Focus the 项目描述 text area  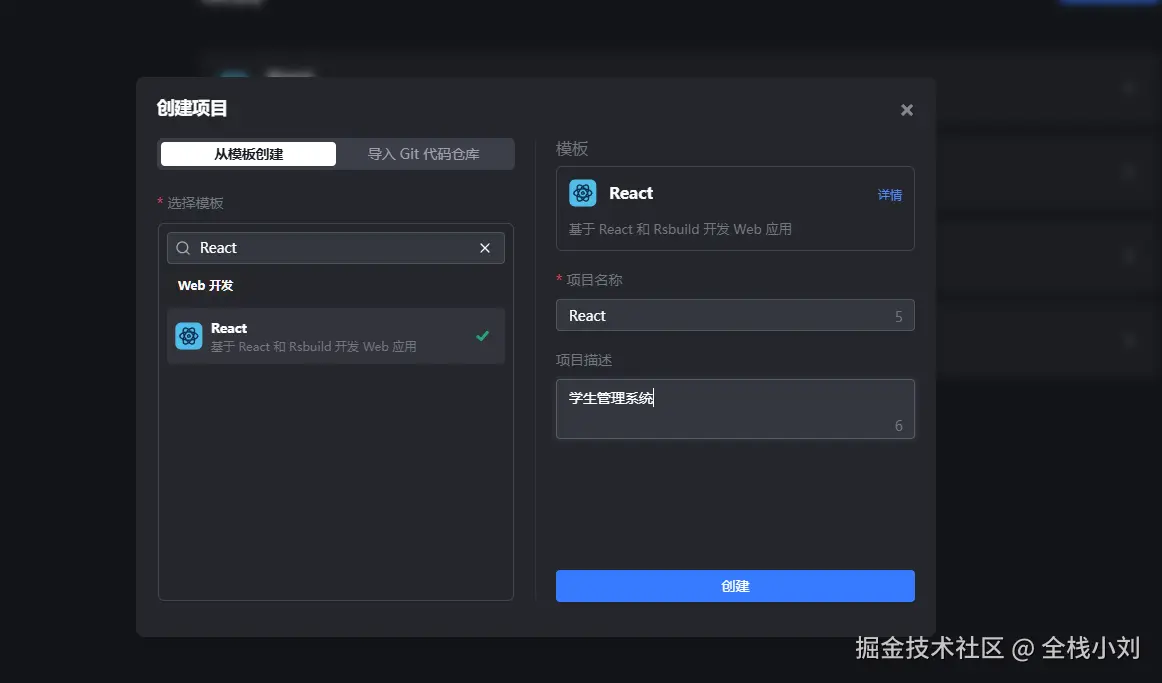[x=735, y=409]
